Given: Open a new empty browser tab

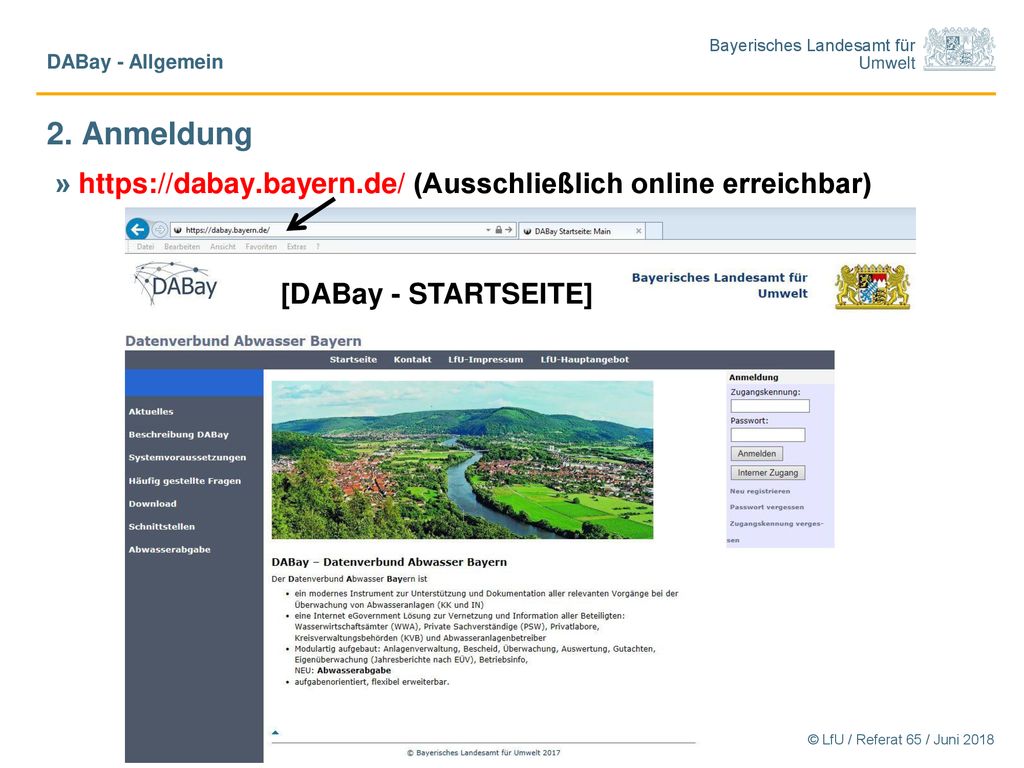Looking at the screenshot, I should coord(655,231).
